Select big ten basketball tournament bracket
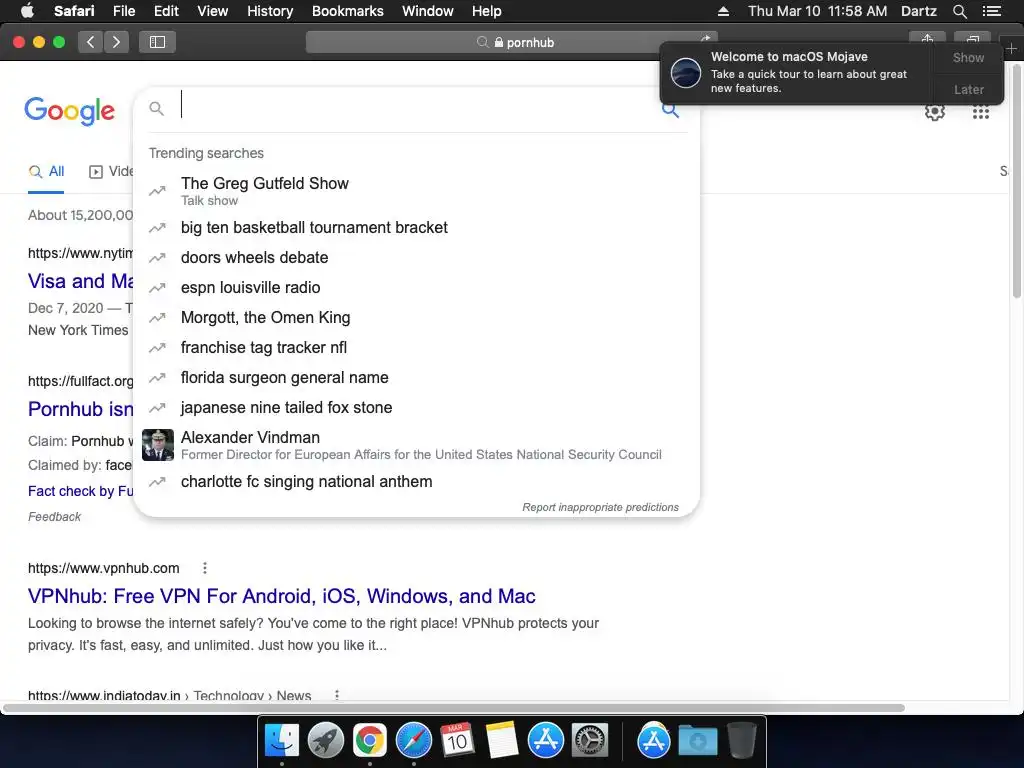 [x=416, y=227]
